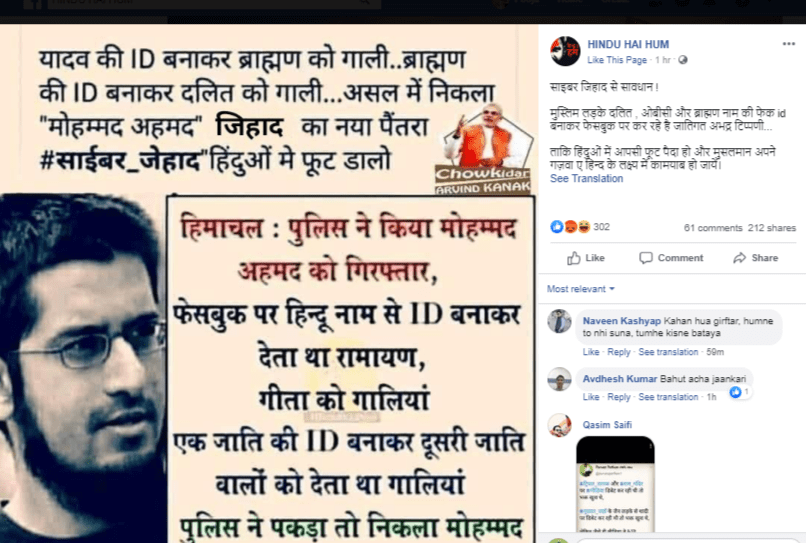This screenshot has height=543, width=806.
Task: Click Reply under Naveen Kashyap's comment
Action: [619, 352]
